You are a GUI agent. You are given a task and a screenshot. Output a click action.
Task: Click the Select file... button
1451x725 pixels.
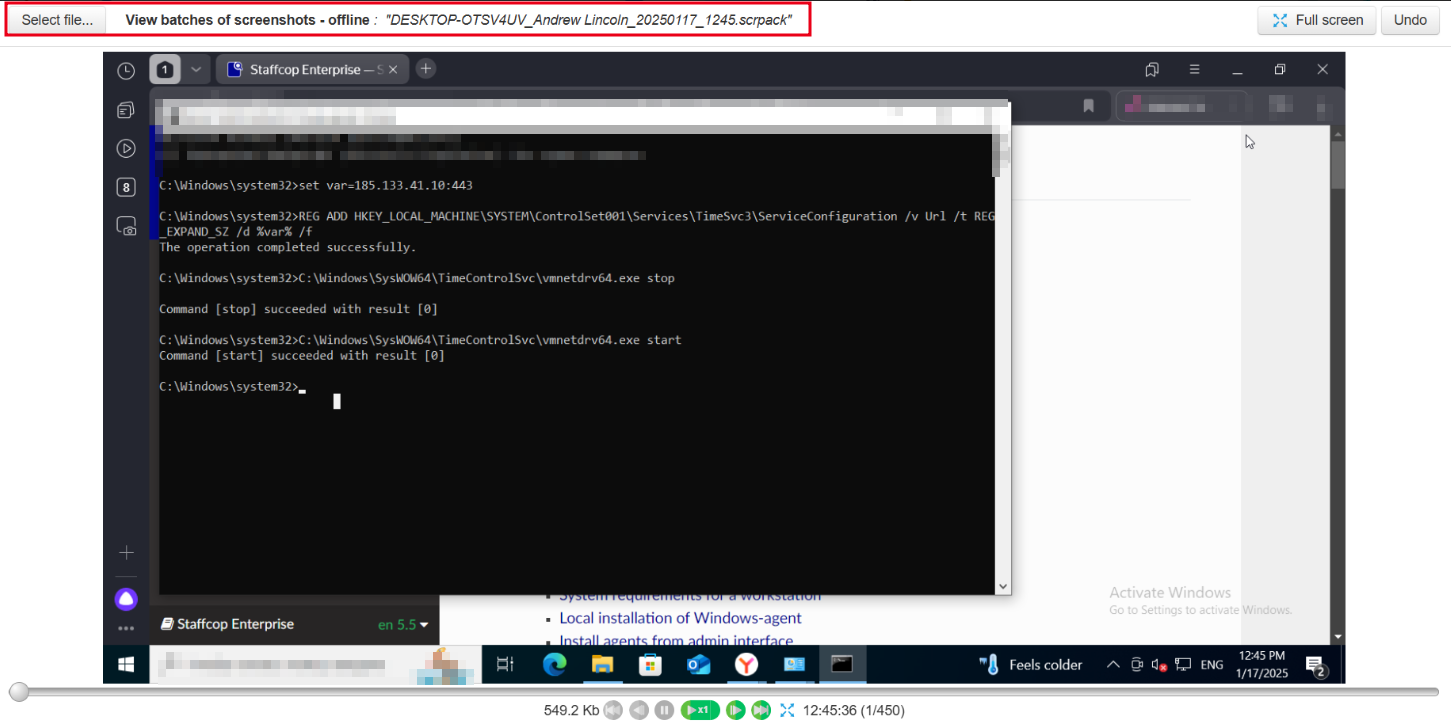tap(57, 20)
